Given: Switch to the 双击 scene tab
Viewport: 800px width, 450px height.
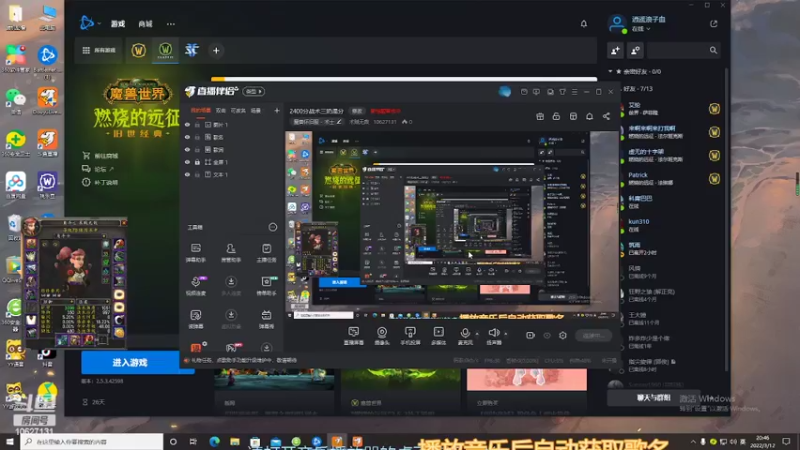Looking at the screenshot, I should 220,110.
